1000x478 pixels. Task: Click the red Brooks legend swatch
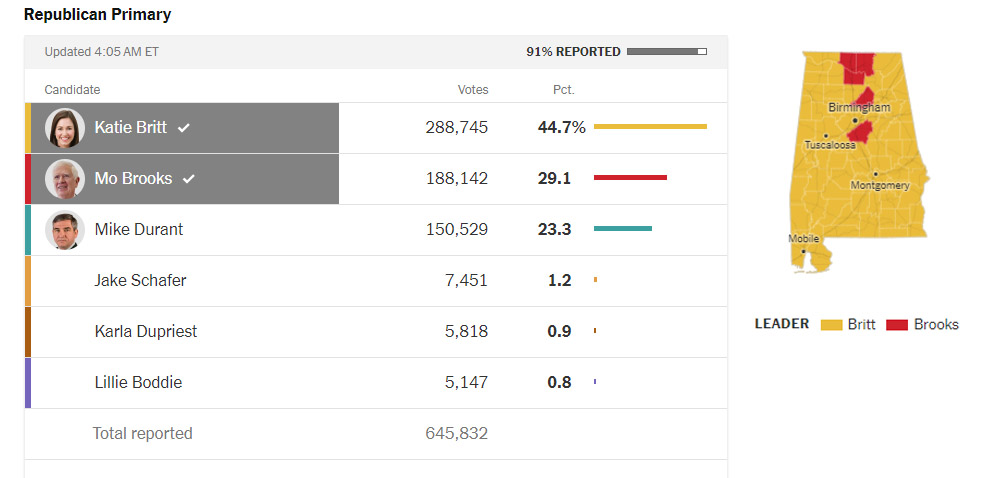(897, 325)
